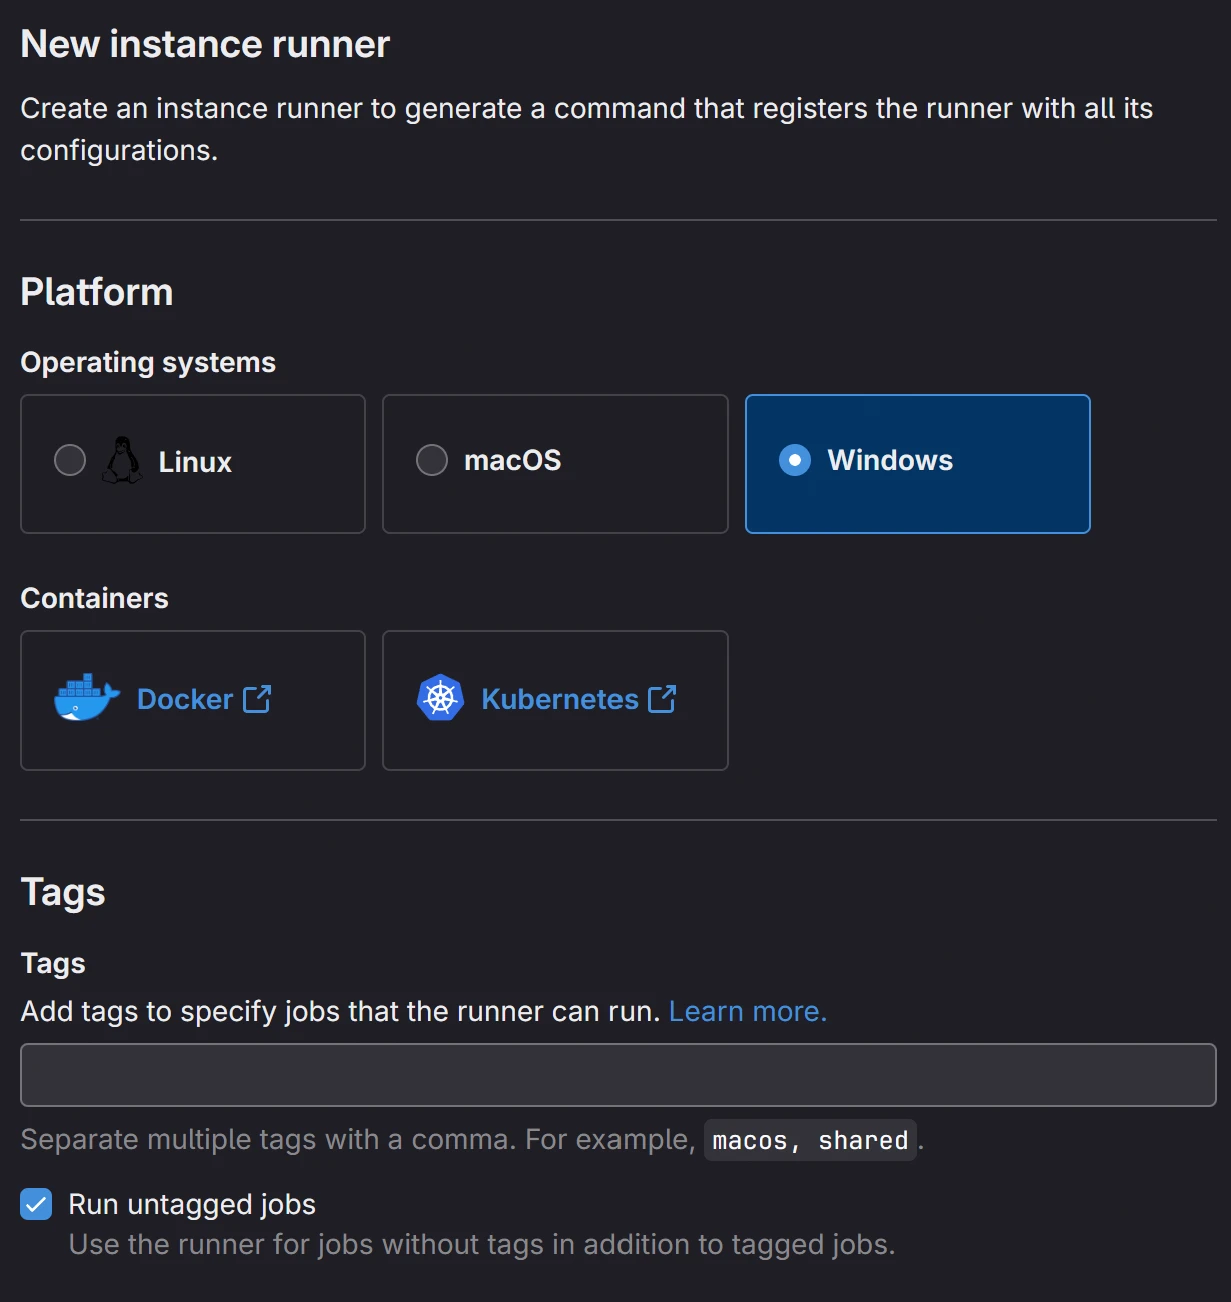Select the macOS radio button

(432, 461)
